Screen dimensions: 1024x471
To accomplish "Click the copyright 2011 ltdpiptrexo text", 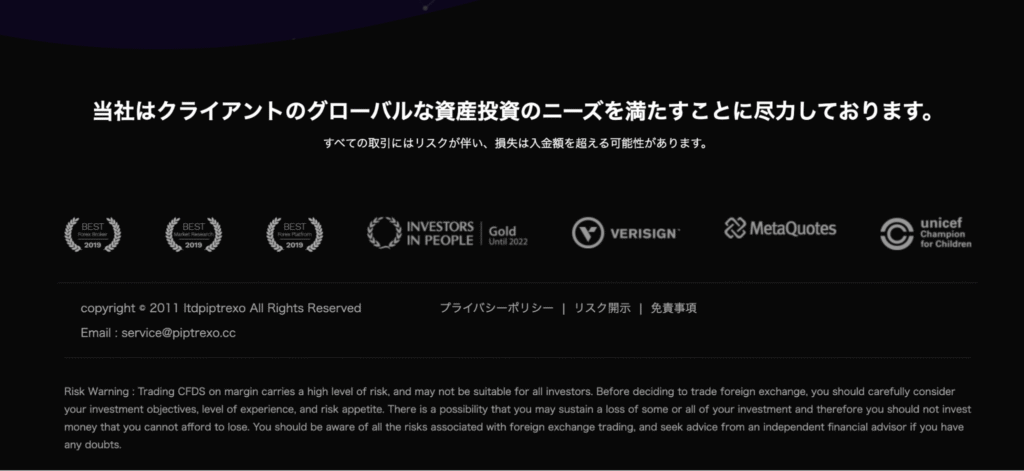I will tap(221, 308).
